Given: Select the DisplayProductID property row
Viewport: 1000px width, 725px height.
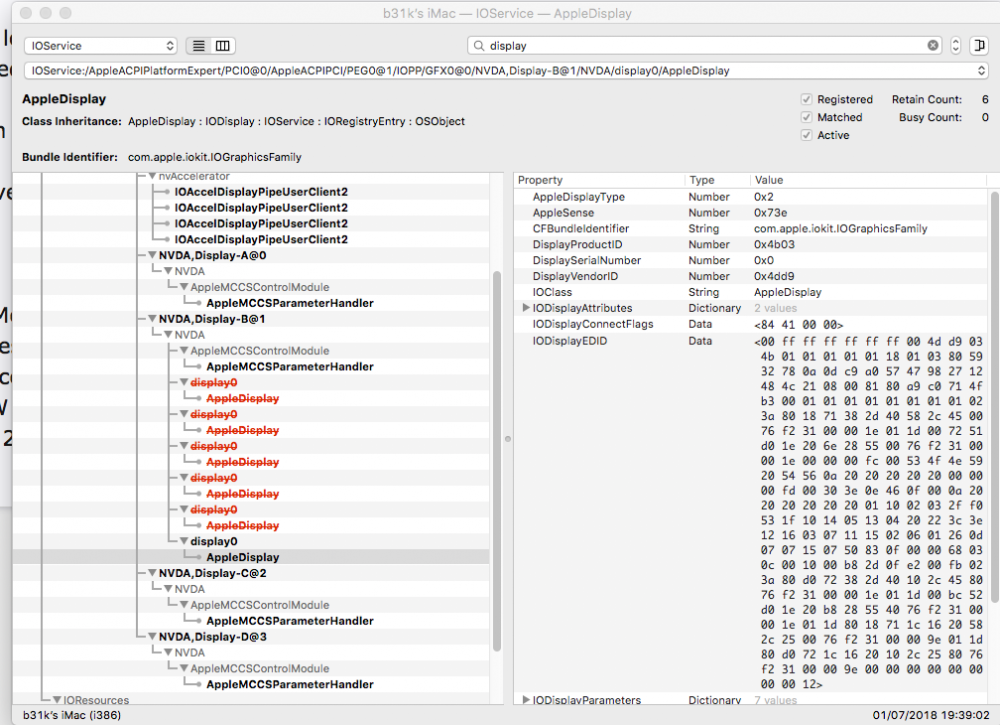Looking at the screenshot, I should click(x=751, y=245).
